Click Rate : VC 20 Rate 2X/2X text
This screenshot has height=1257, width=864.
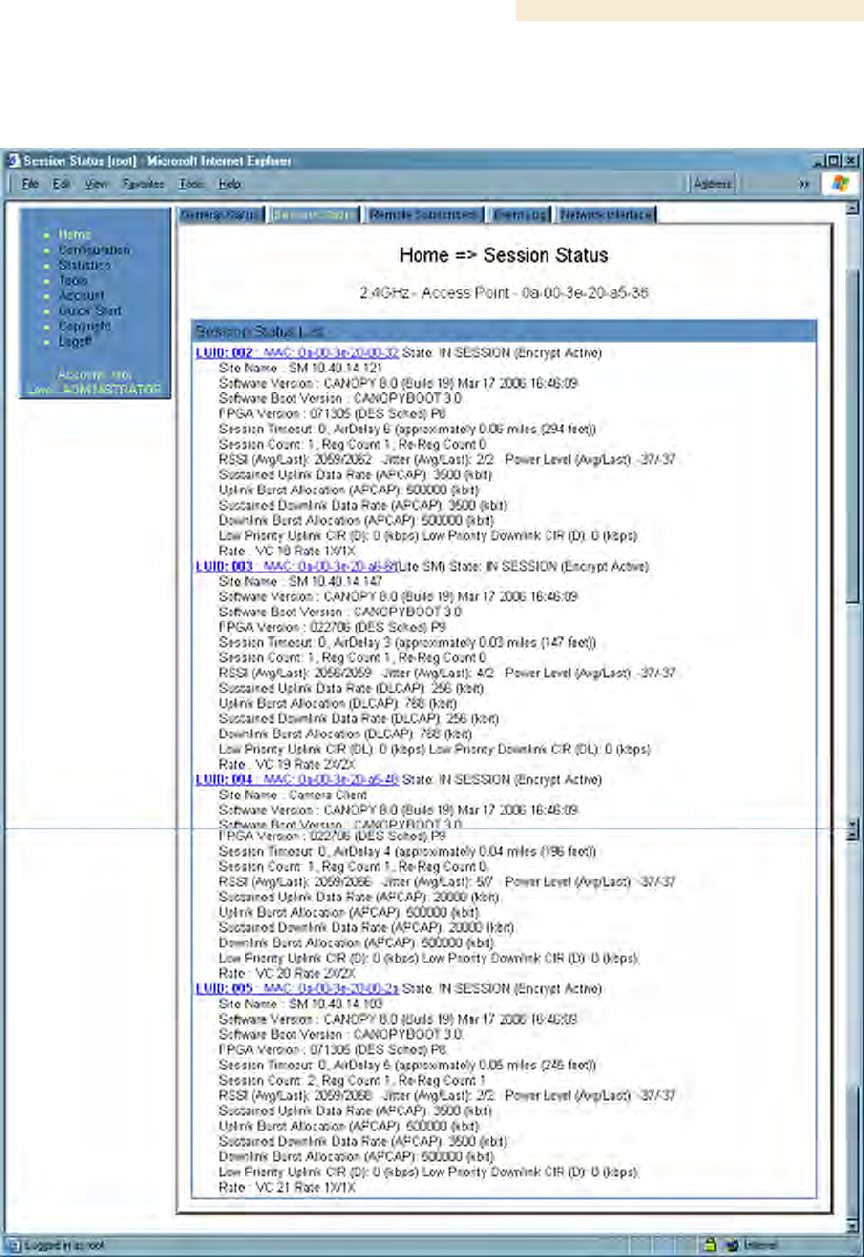click(x=286, y=974)
